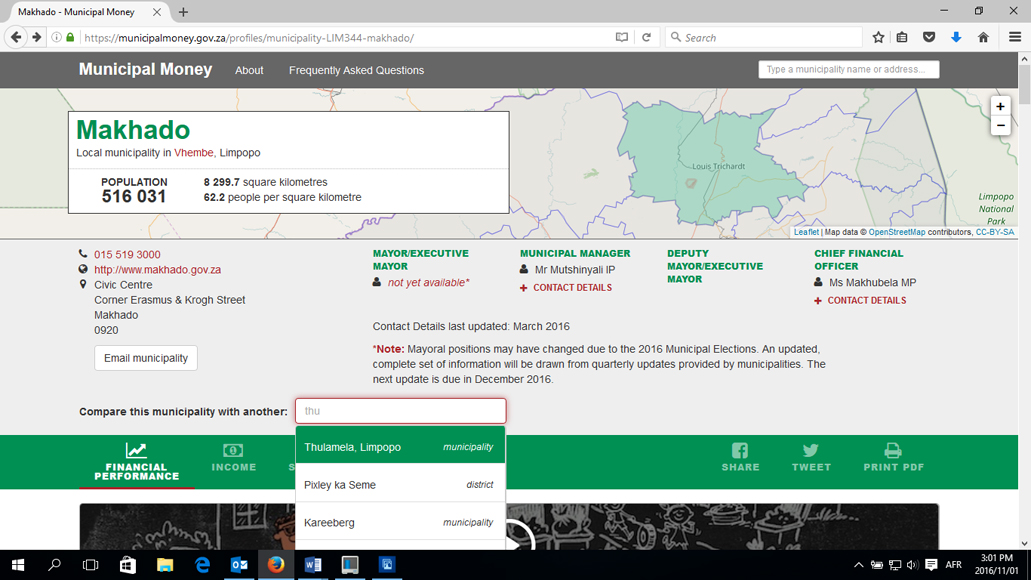
Task: Open the http://www.makhado.gov.za website link
Action: pos(157,270)
